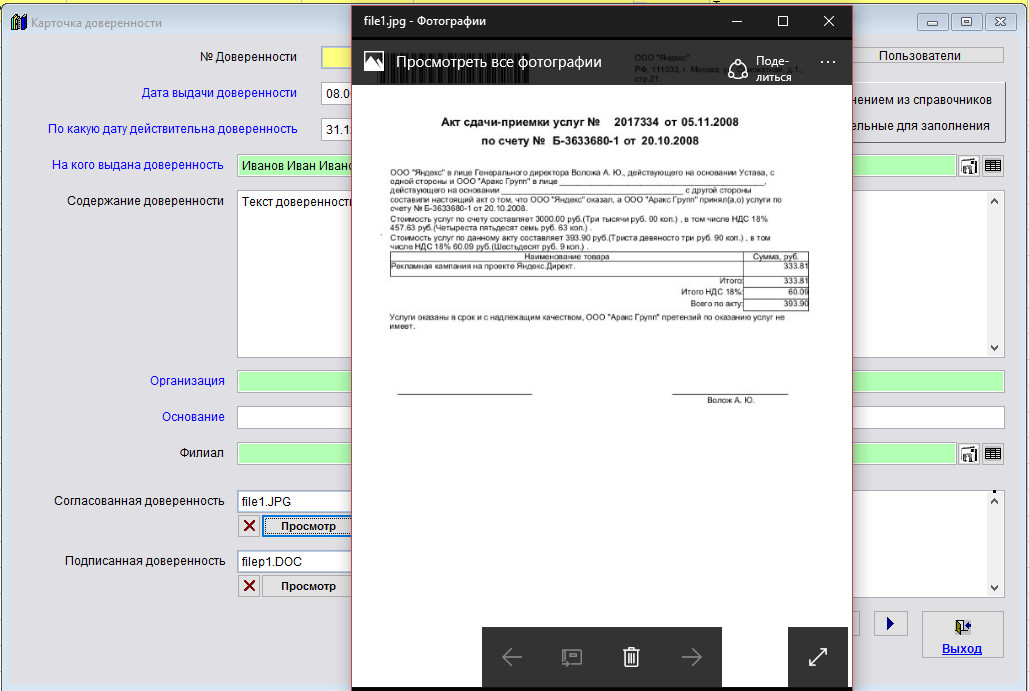The image size is (1029, 691).
Task: Click the blue next-record arrow button
Action: [890, 624]
